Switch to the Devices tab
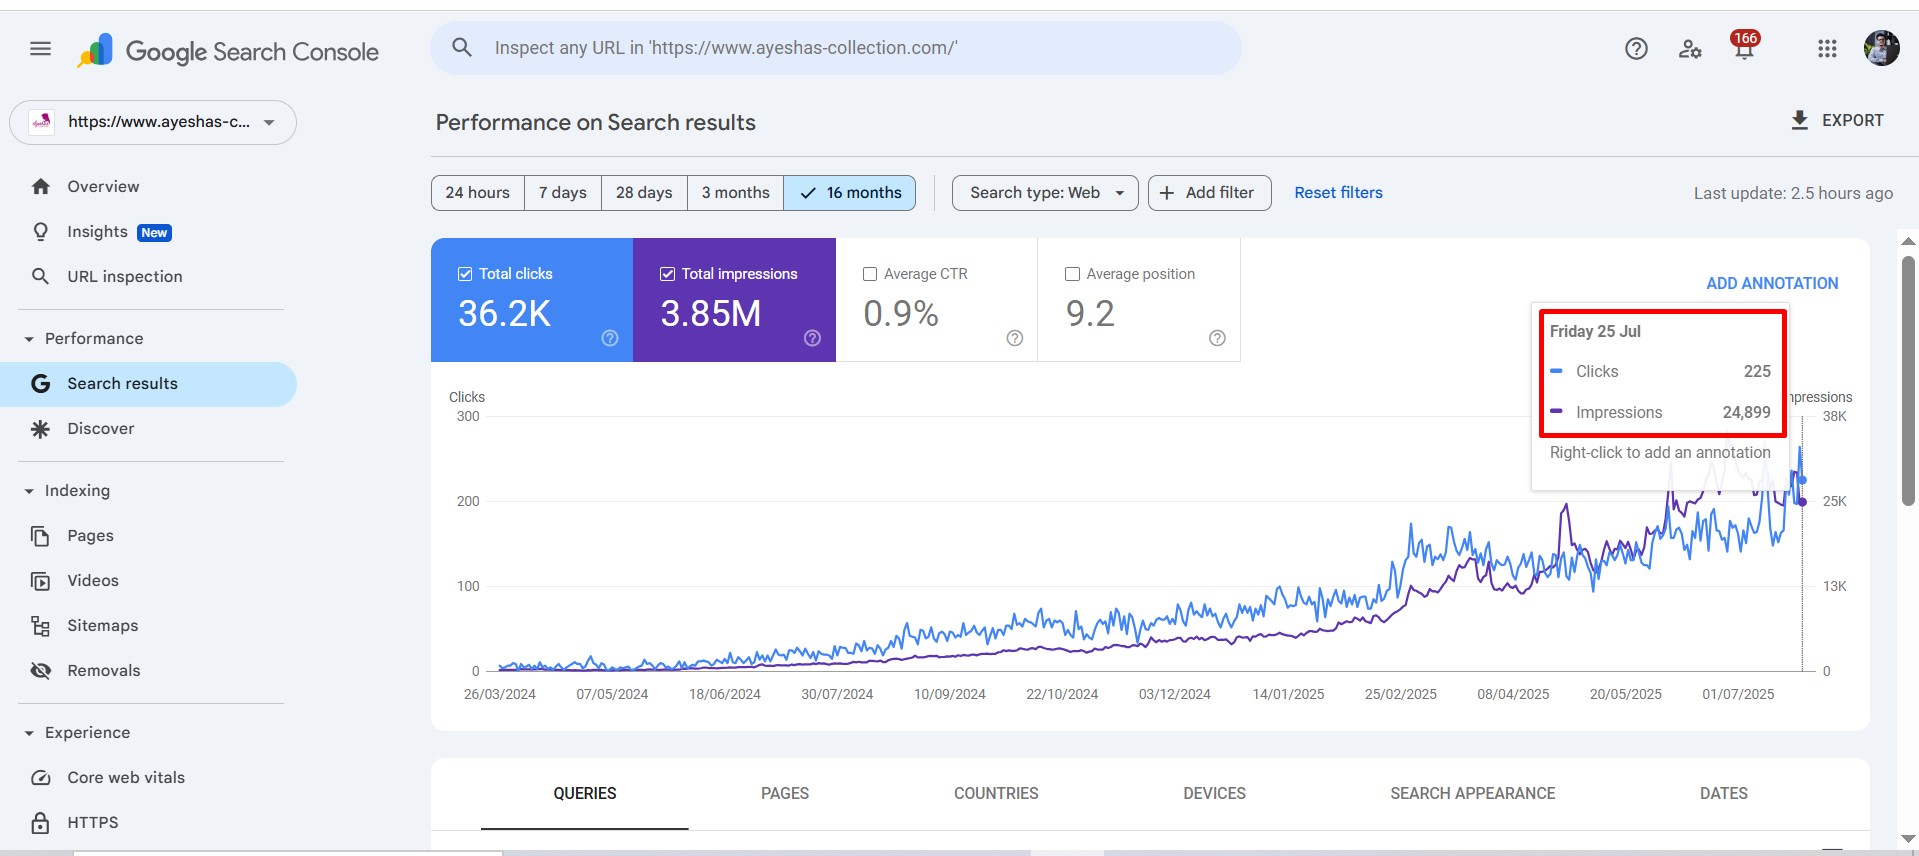 1214,794
